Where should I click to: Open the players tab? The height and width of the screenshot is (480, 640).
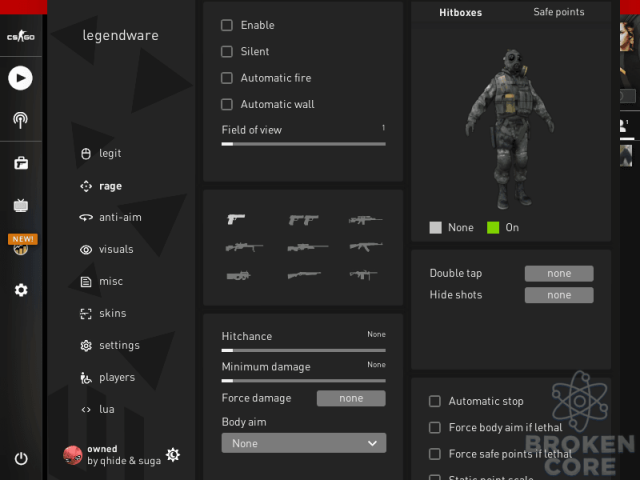point(107,378)
